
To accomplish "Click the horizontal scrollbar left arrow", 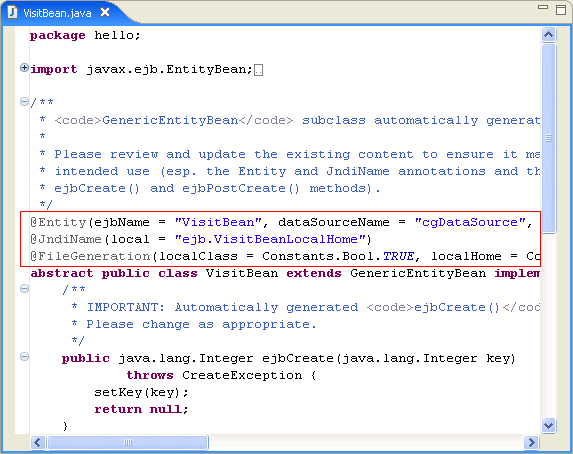I will click(38, 443).
